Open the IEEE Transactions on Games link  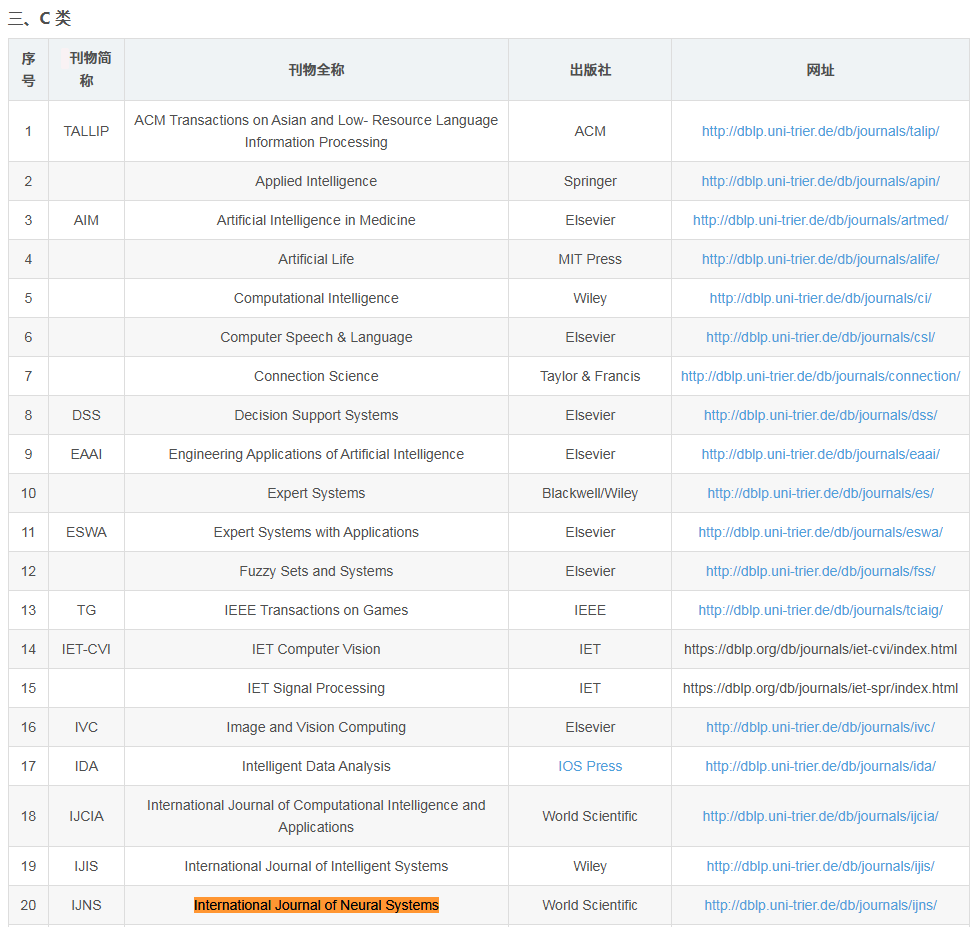820,610
